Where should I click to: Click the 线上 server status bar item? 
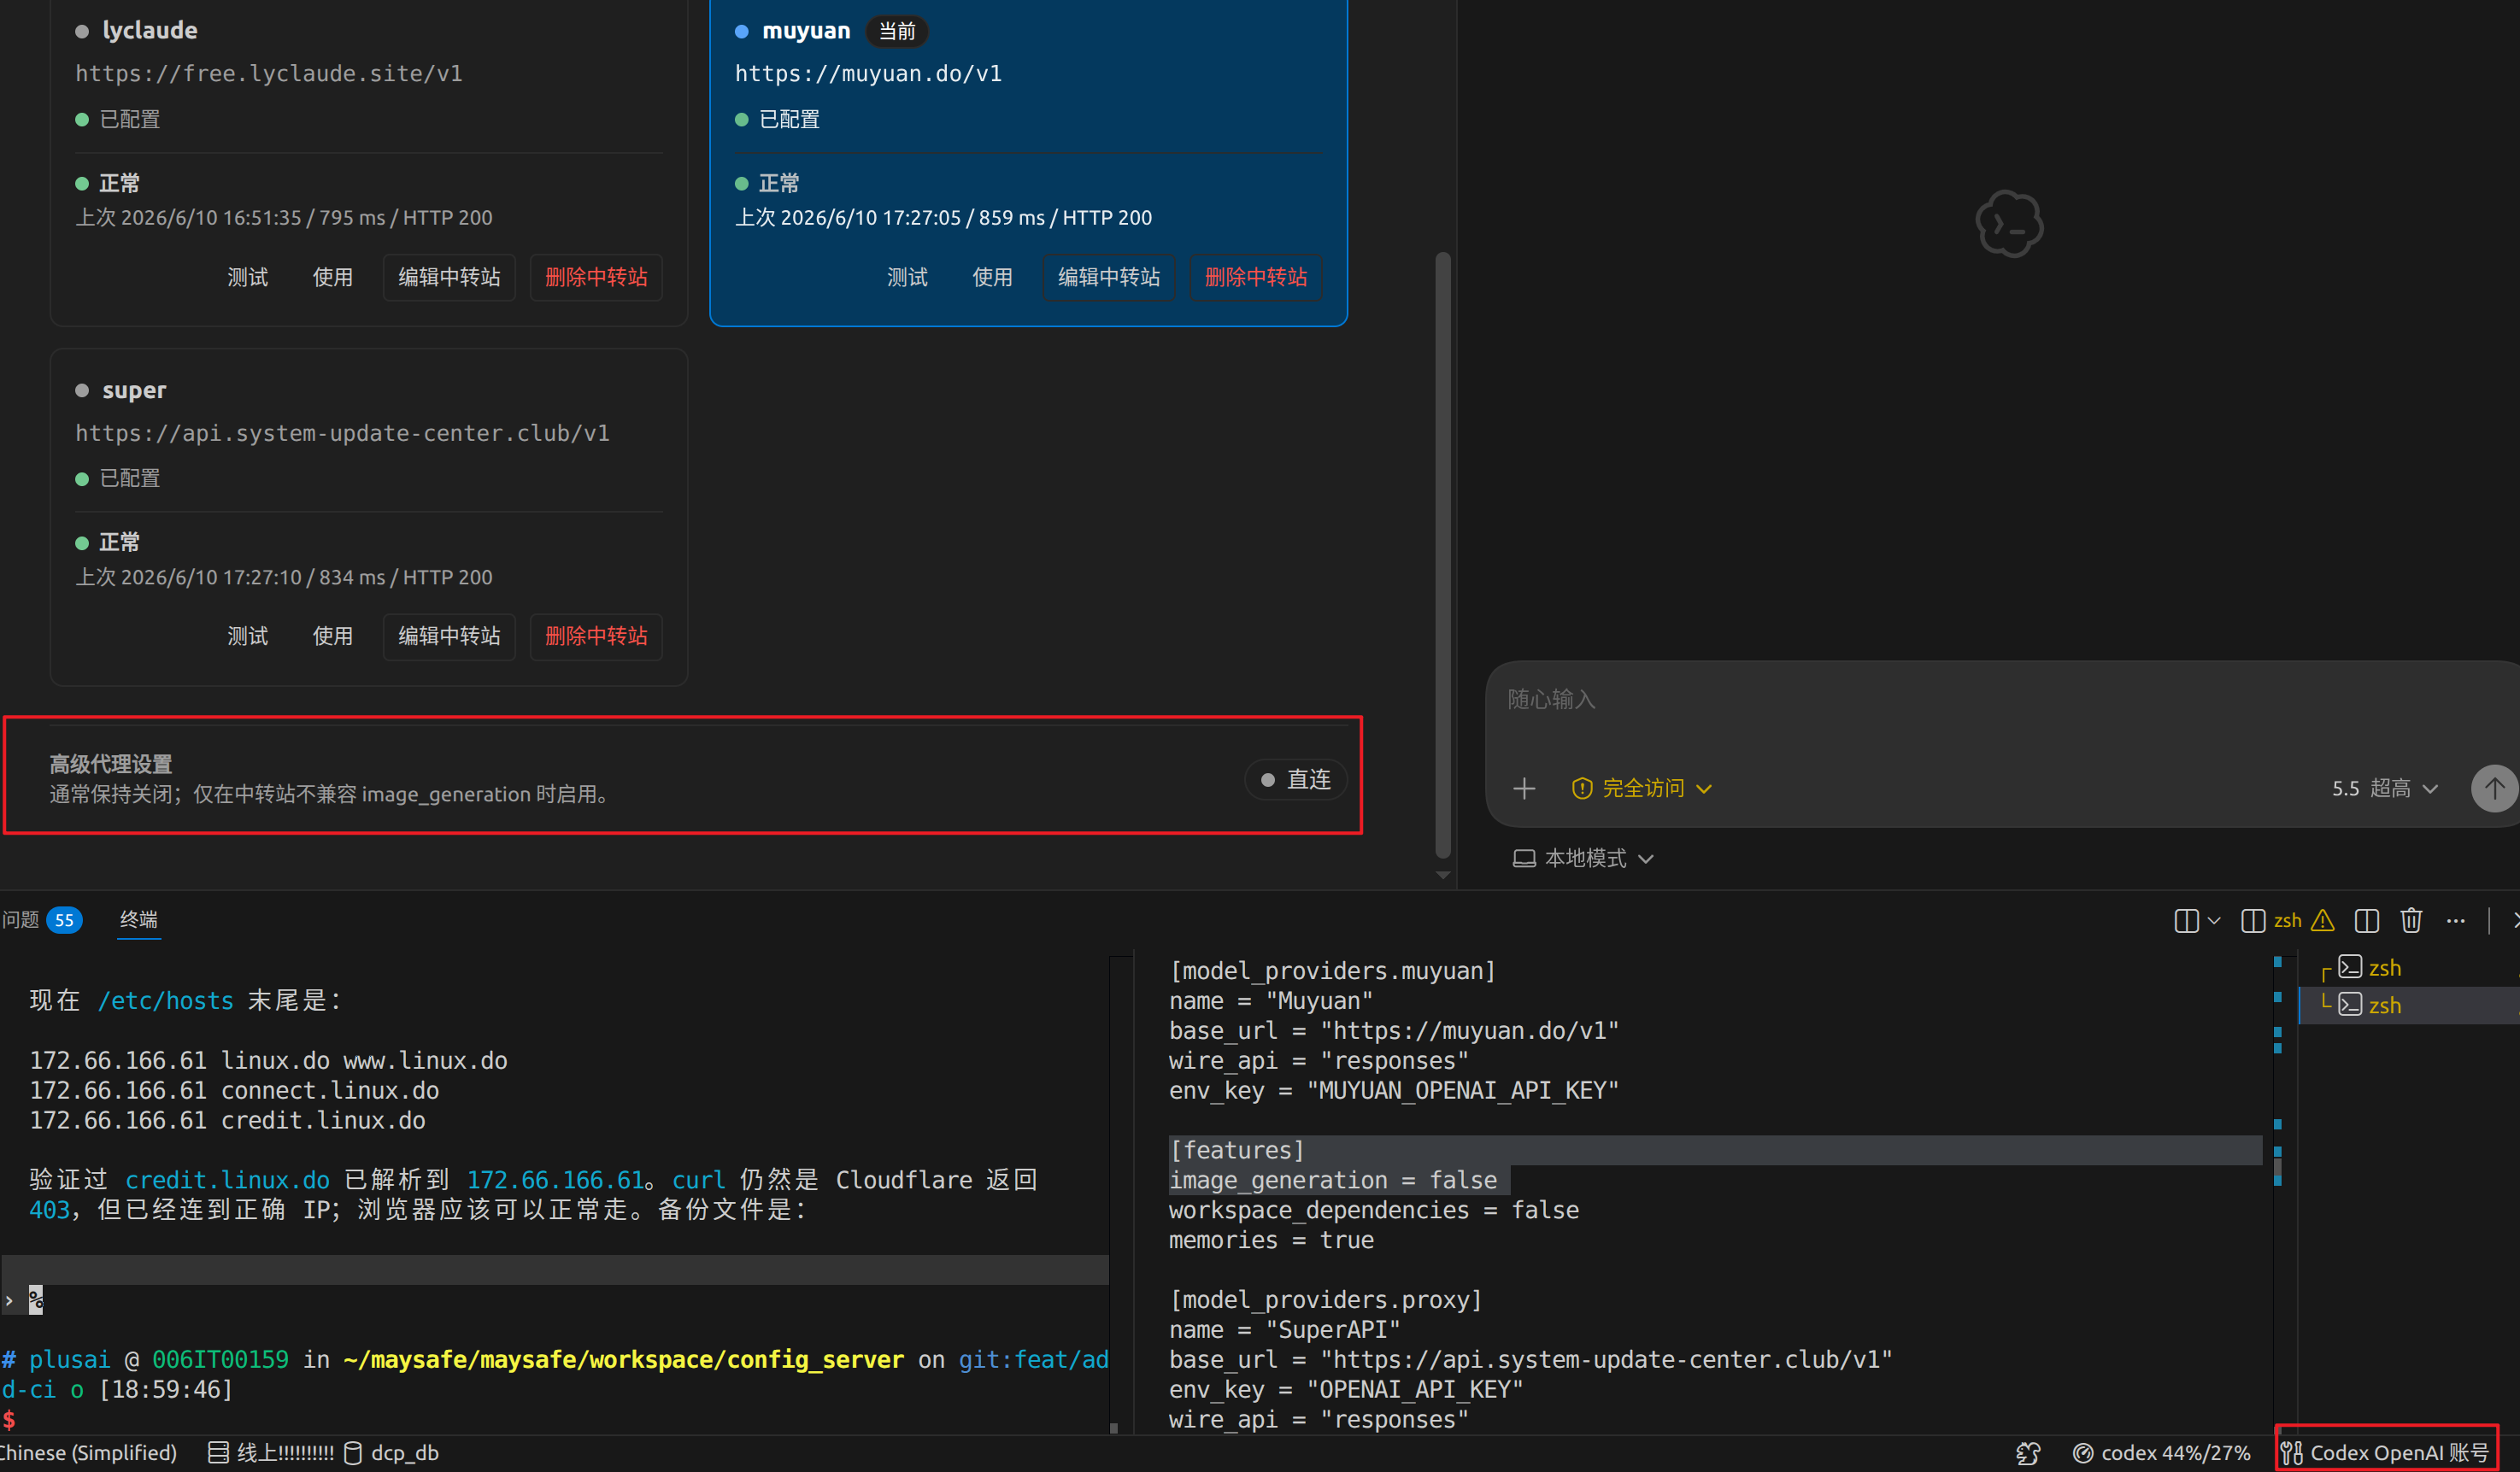270,1453
